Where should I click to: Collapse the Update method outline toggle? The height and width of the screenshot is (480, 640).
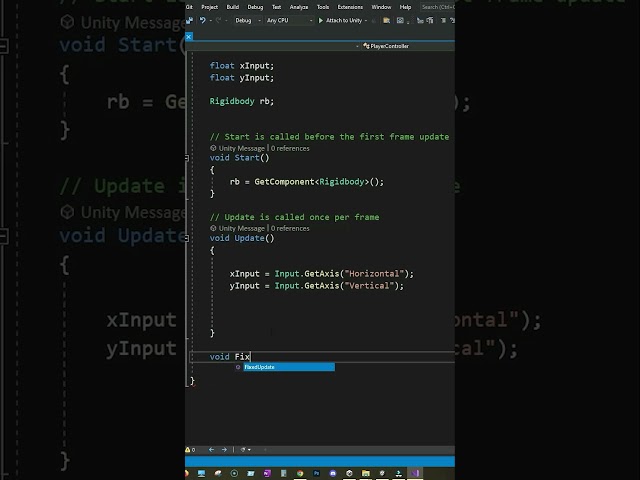pyautogui.click(x=187, y=238)
